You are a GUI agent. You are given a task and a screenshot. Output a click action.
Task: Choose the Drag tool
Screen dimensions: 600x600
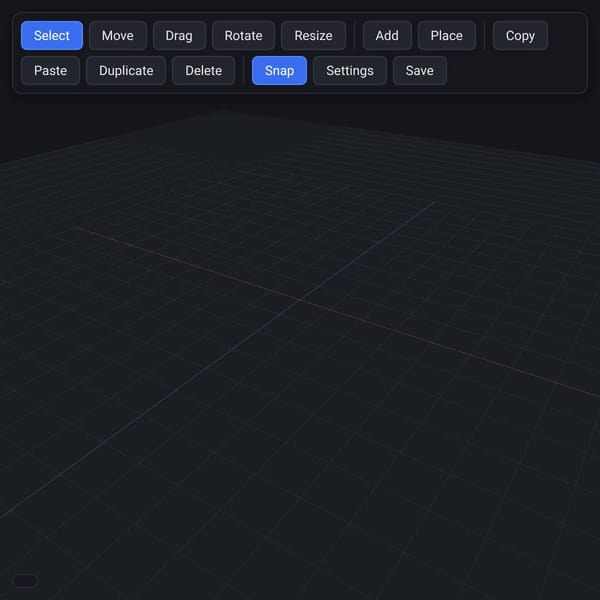pos(179,36)
